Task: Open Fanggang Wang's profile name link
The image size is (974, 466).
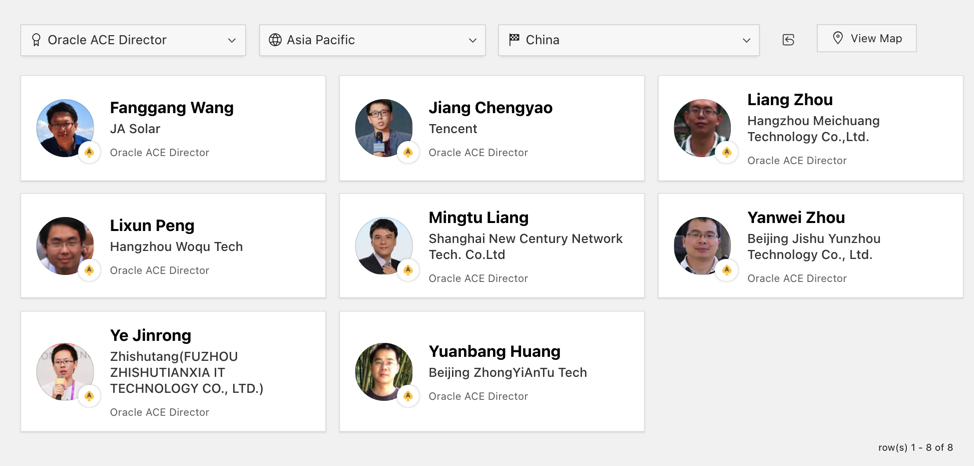Action: point(172,108)
